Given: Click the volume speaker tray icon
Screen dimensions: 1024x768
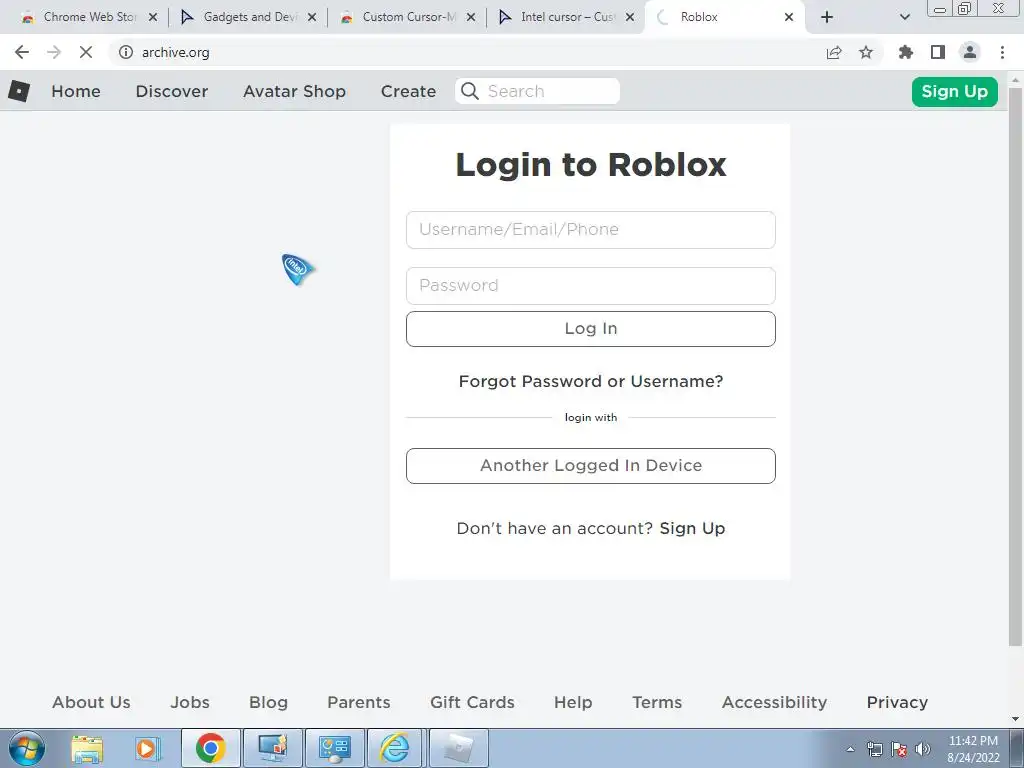Looking at the screenshot, I should coord(923,749).
